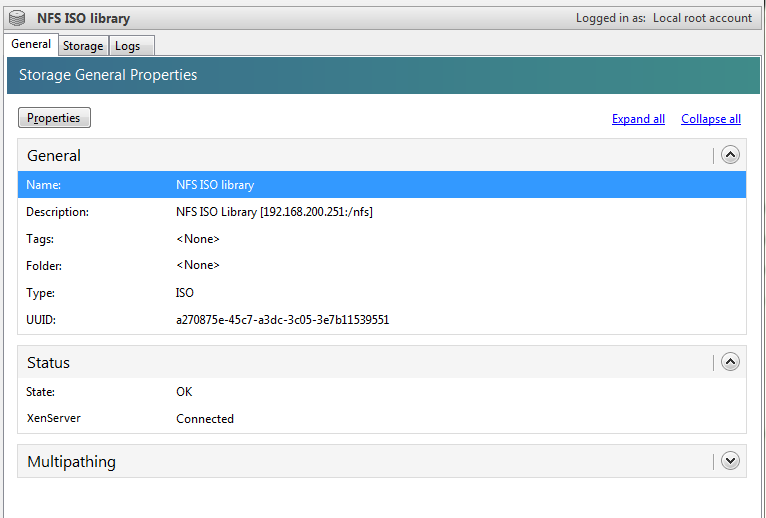
Task: Collapse the General section chevron
Action: [x=730, y=155]
